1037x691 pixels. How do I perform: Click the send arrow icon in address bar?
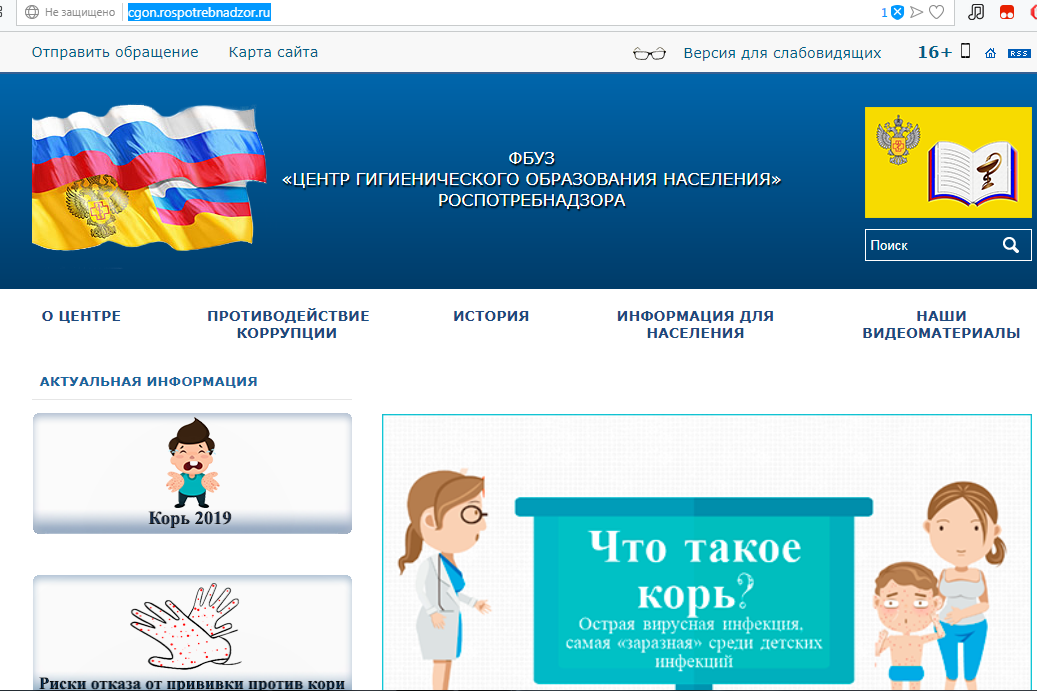(917, 12)
